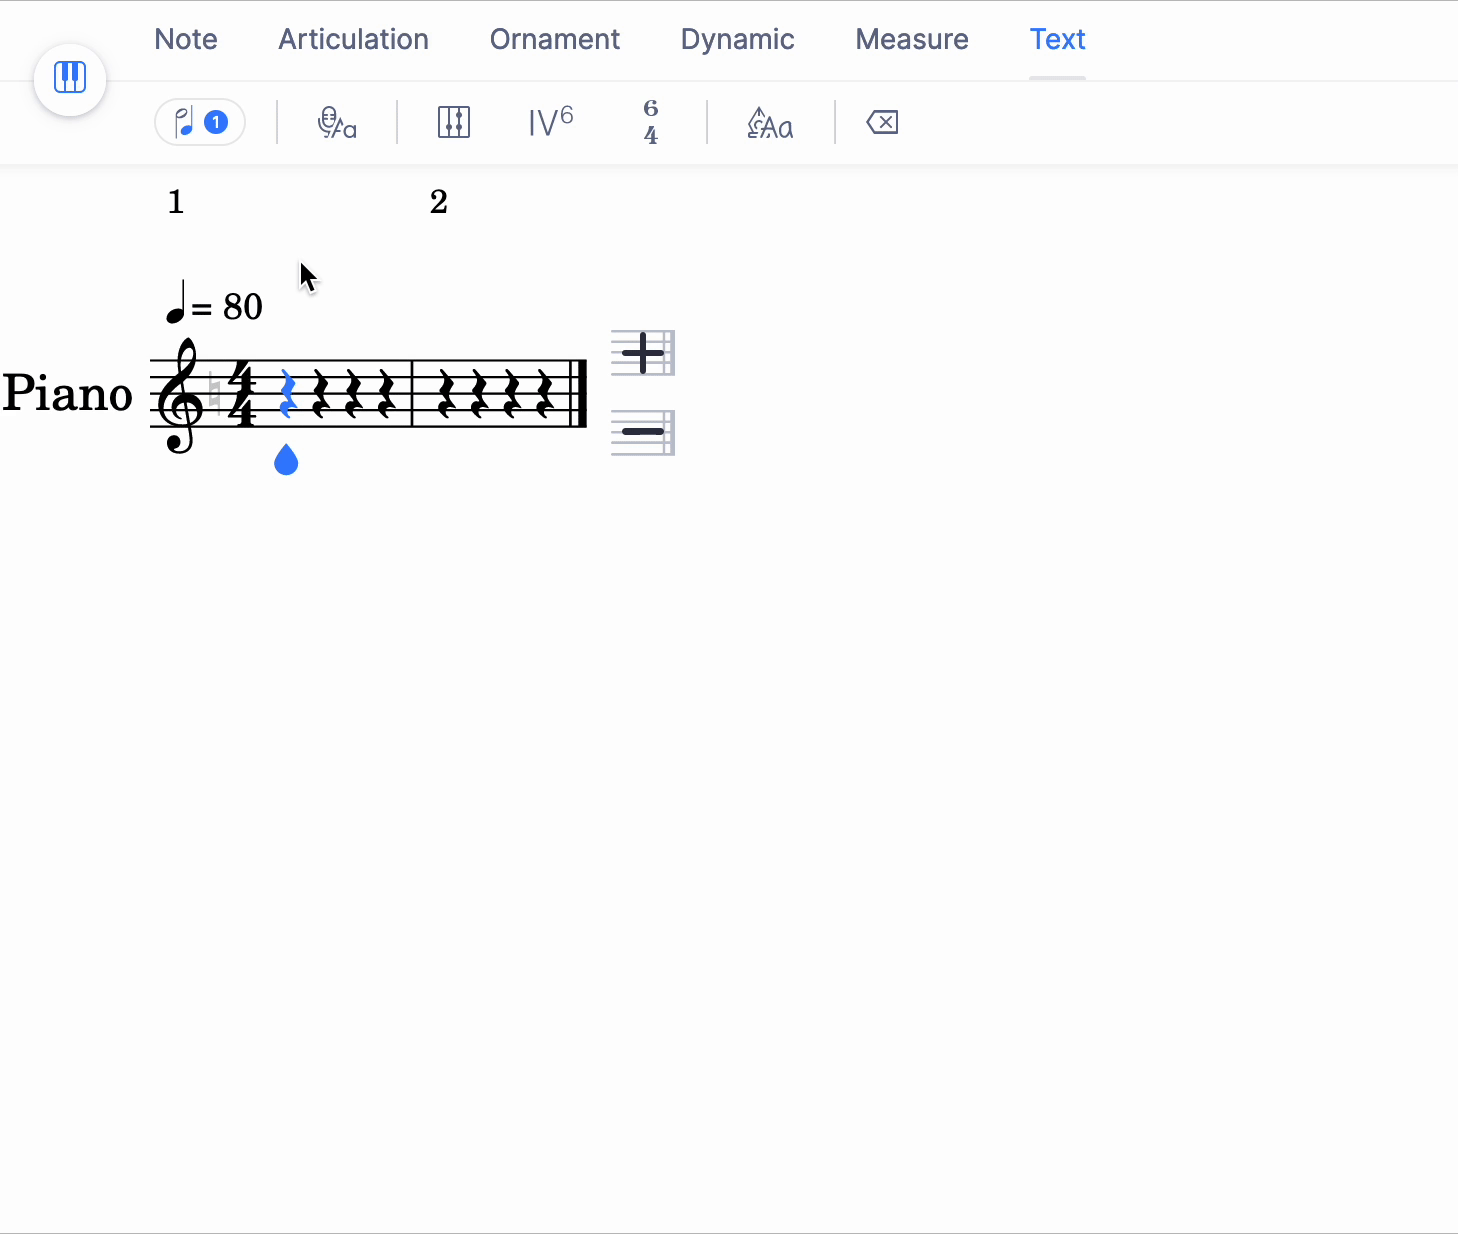Viewport: 1458px width, 1234px height.
Task: Add a chord grid diagram
Action: [454, 123]
